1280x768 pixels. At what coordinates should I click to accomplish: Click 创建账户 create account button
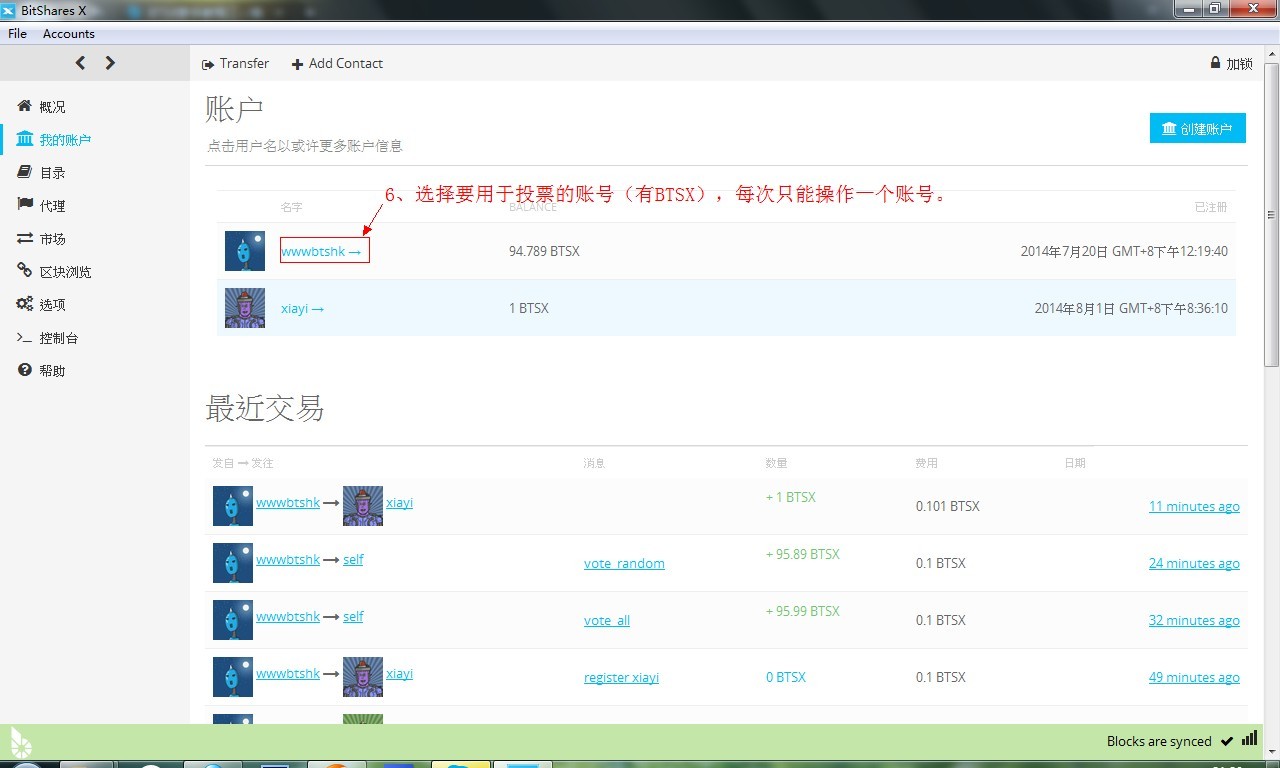click(x=1198, y=128)
